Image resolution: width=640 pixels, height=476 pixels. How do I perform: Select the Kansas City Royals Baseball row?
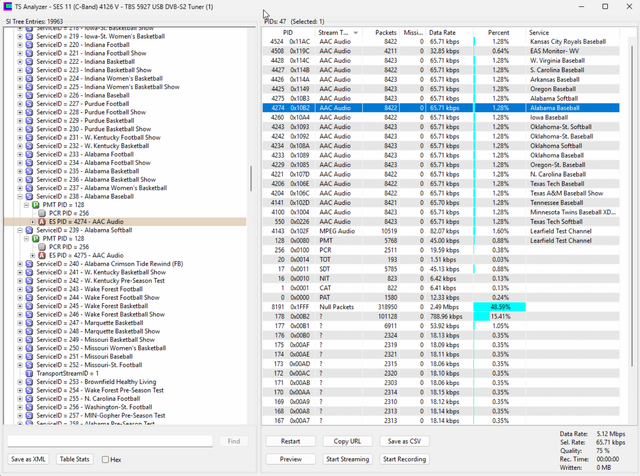pos(441,42)
